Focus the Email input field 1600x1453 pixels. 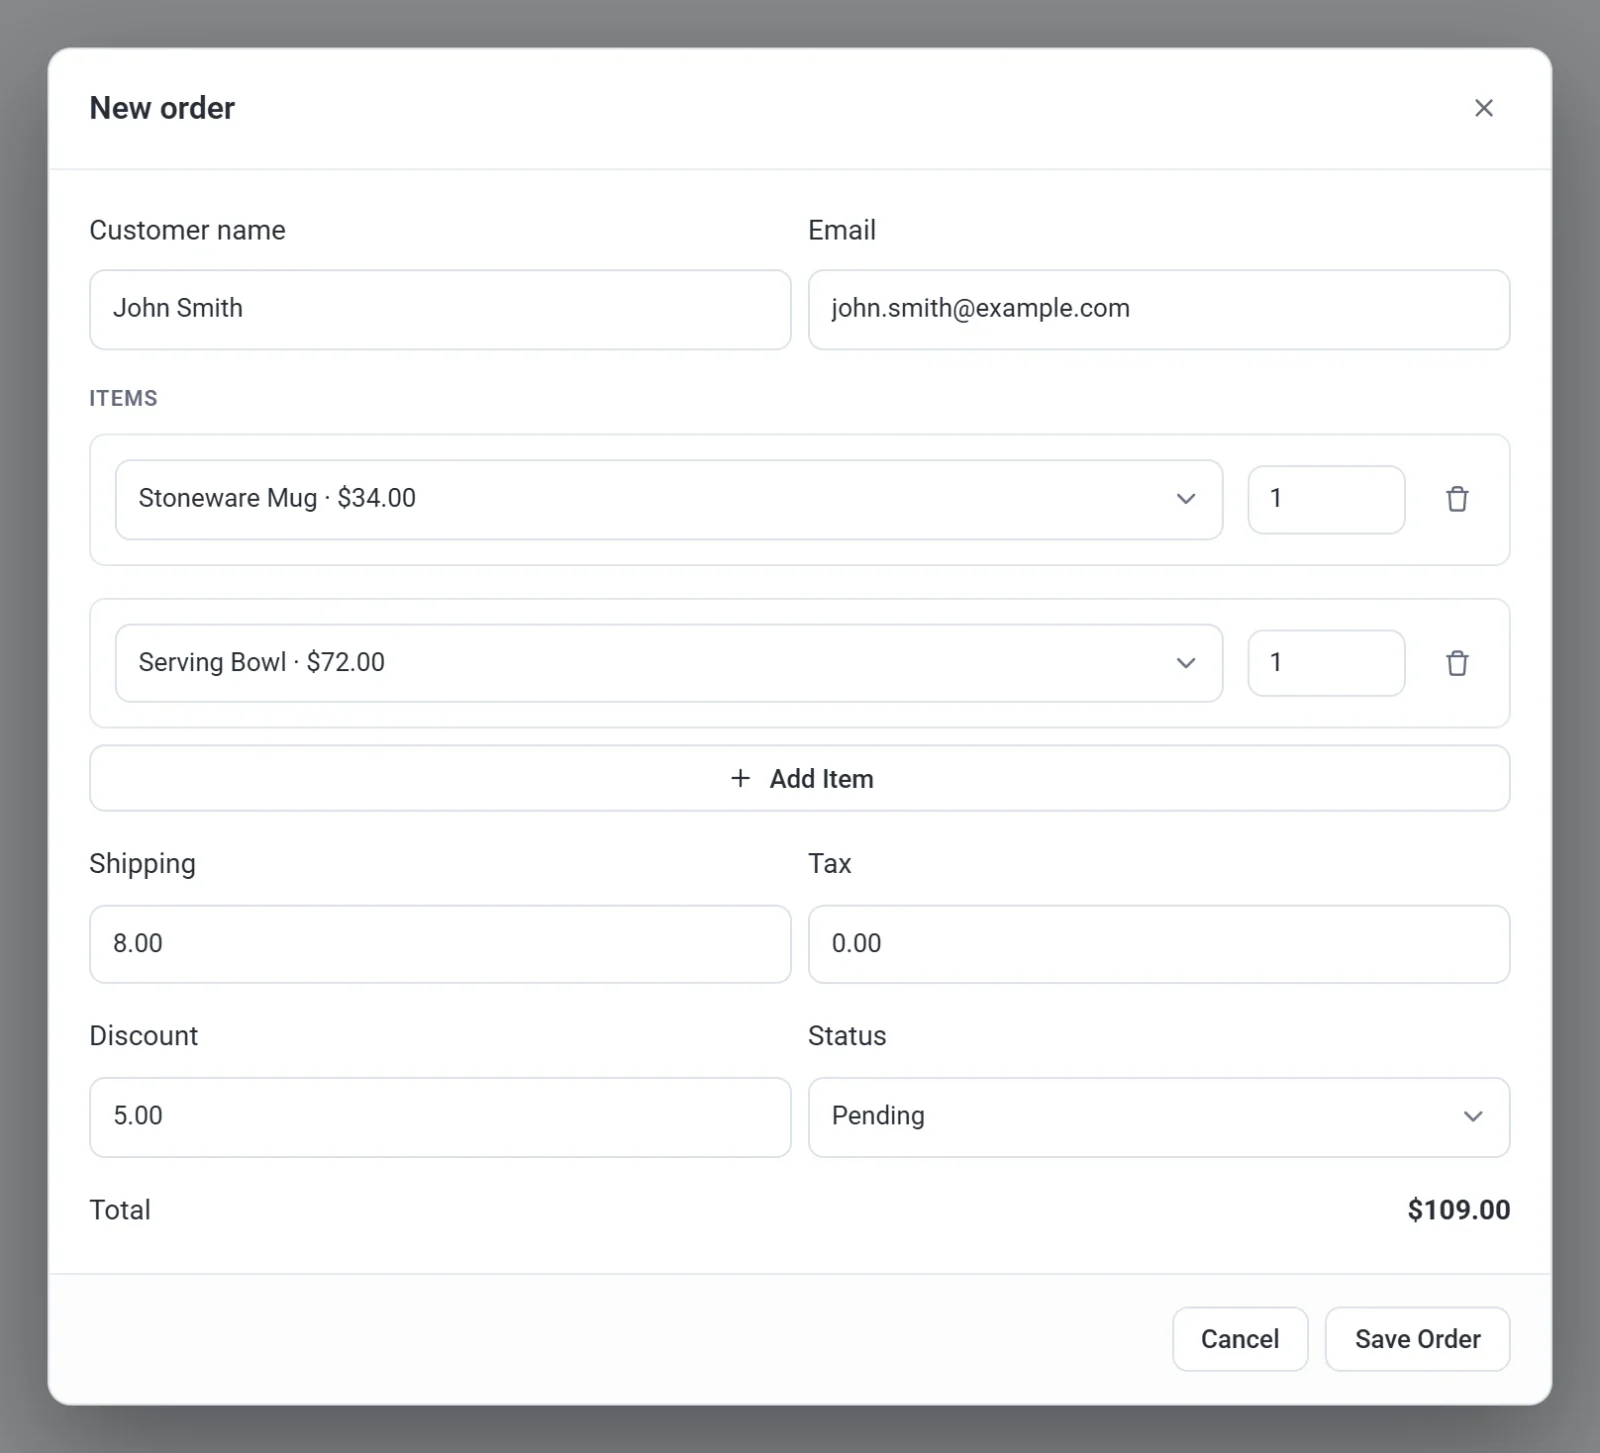click(x=1159, y=309)
